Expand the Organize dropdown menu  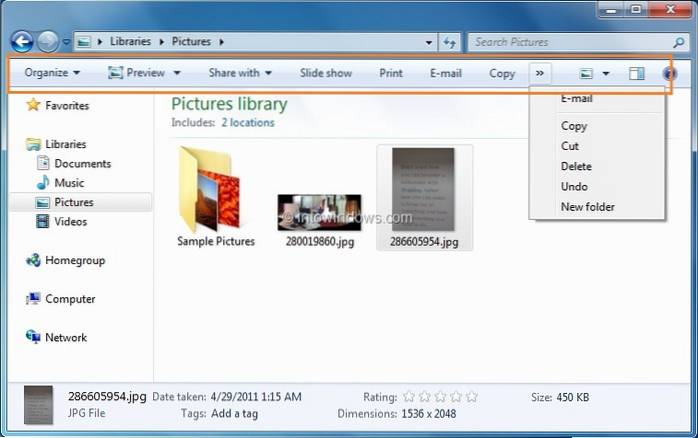(52, 73)
